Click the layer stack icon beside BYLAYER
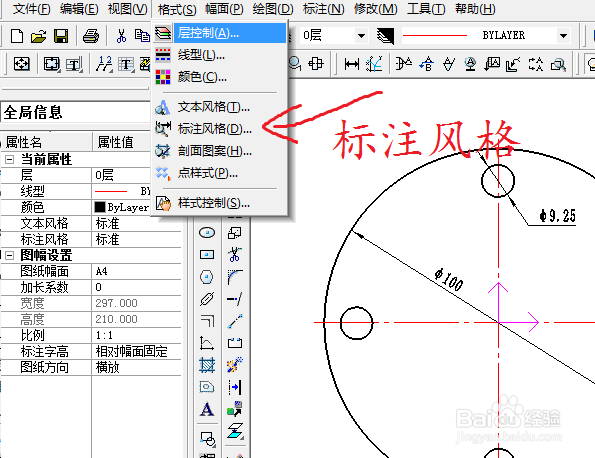 385,36
